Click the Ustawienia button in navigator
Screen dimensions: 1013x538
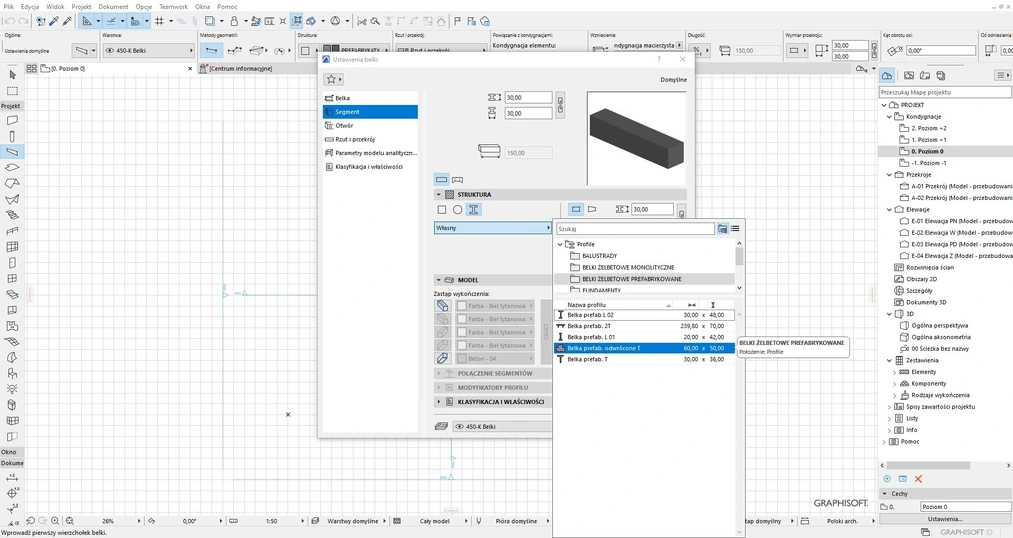[x=945, y=519]
